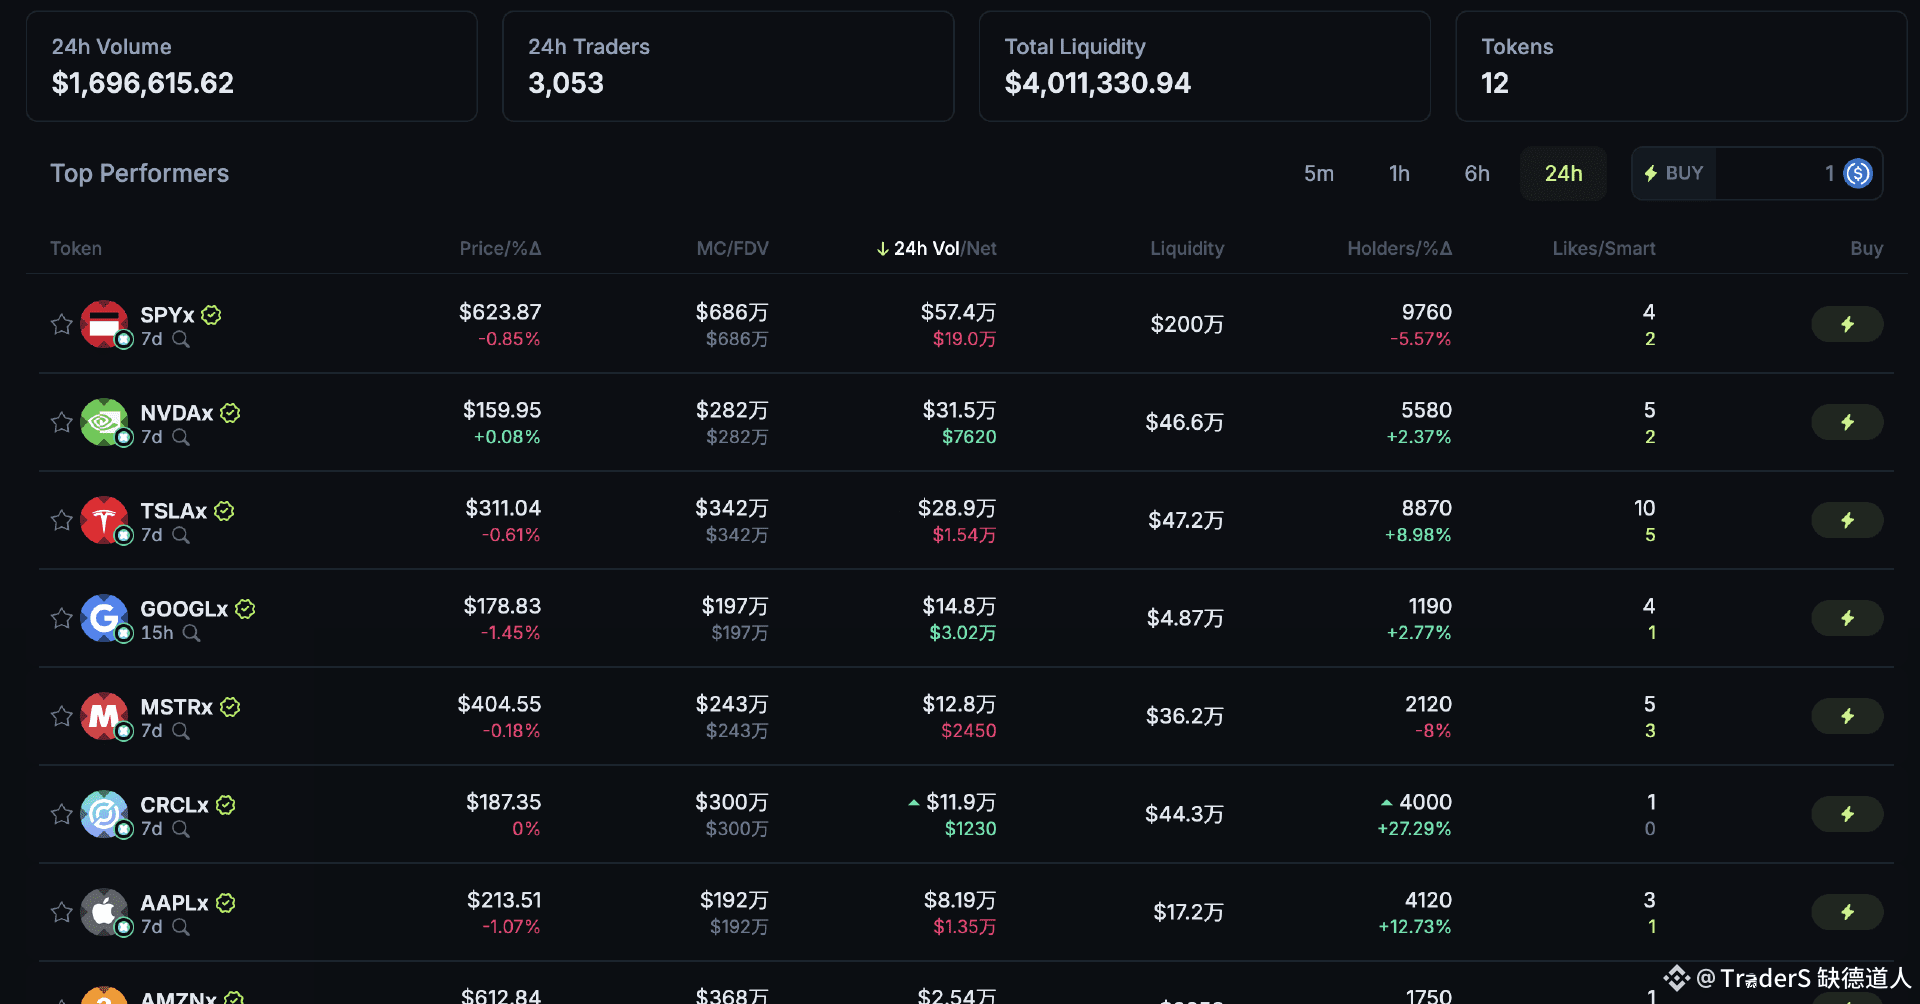Open the TSLAx token name
1920x1004 pixels.
[174, 511]
